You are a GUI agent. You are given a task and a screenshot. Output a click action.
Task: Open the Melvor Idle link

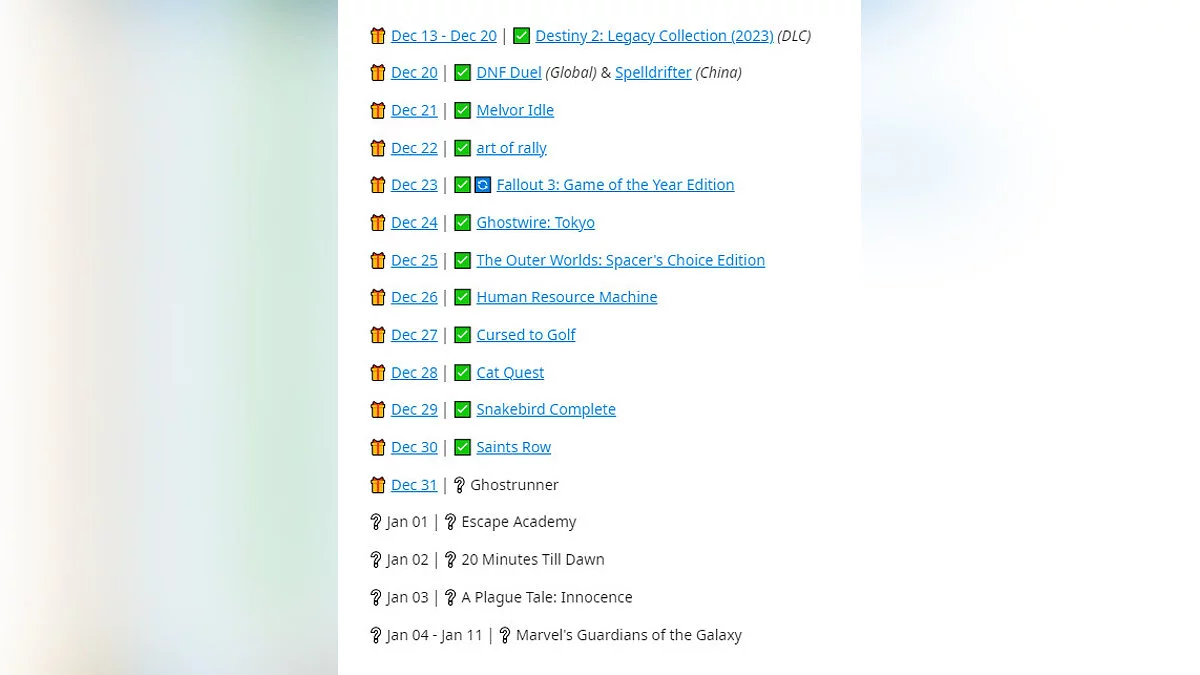515,111
